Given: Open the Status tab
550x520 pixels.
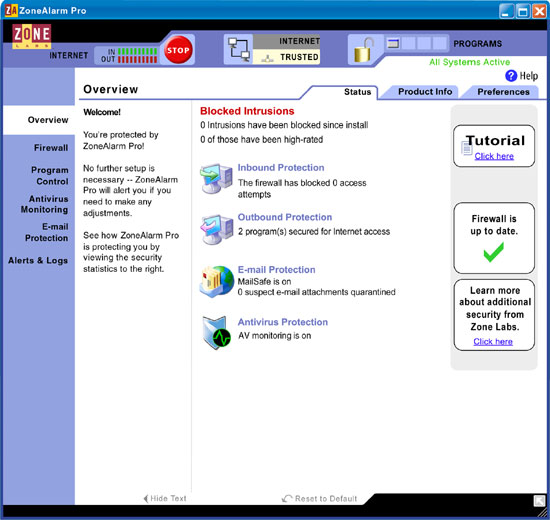Looking at the screenshot, I should [357, 92].
